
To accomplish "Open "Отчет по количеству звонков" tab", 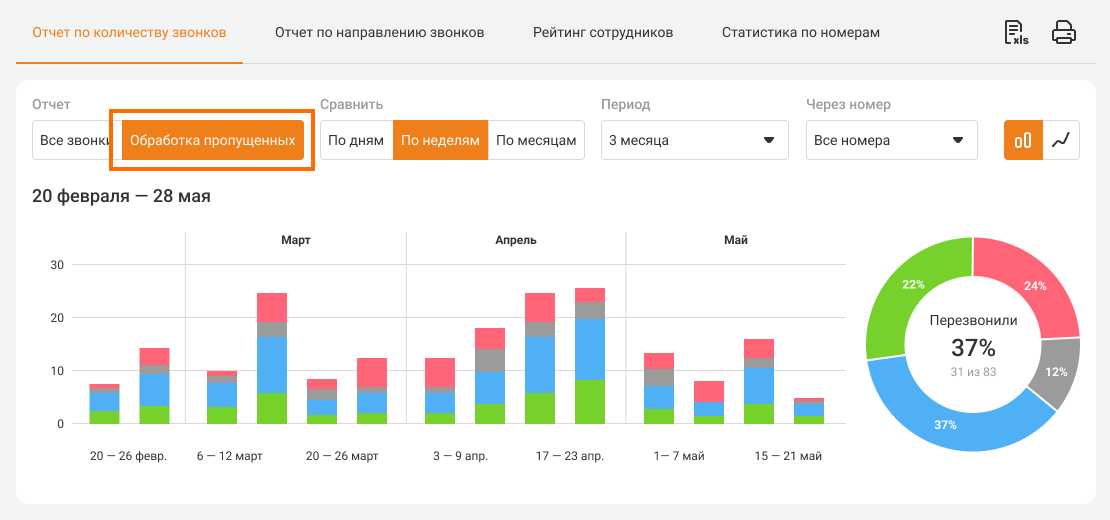I will tap(129, 33).
